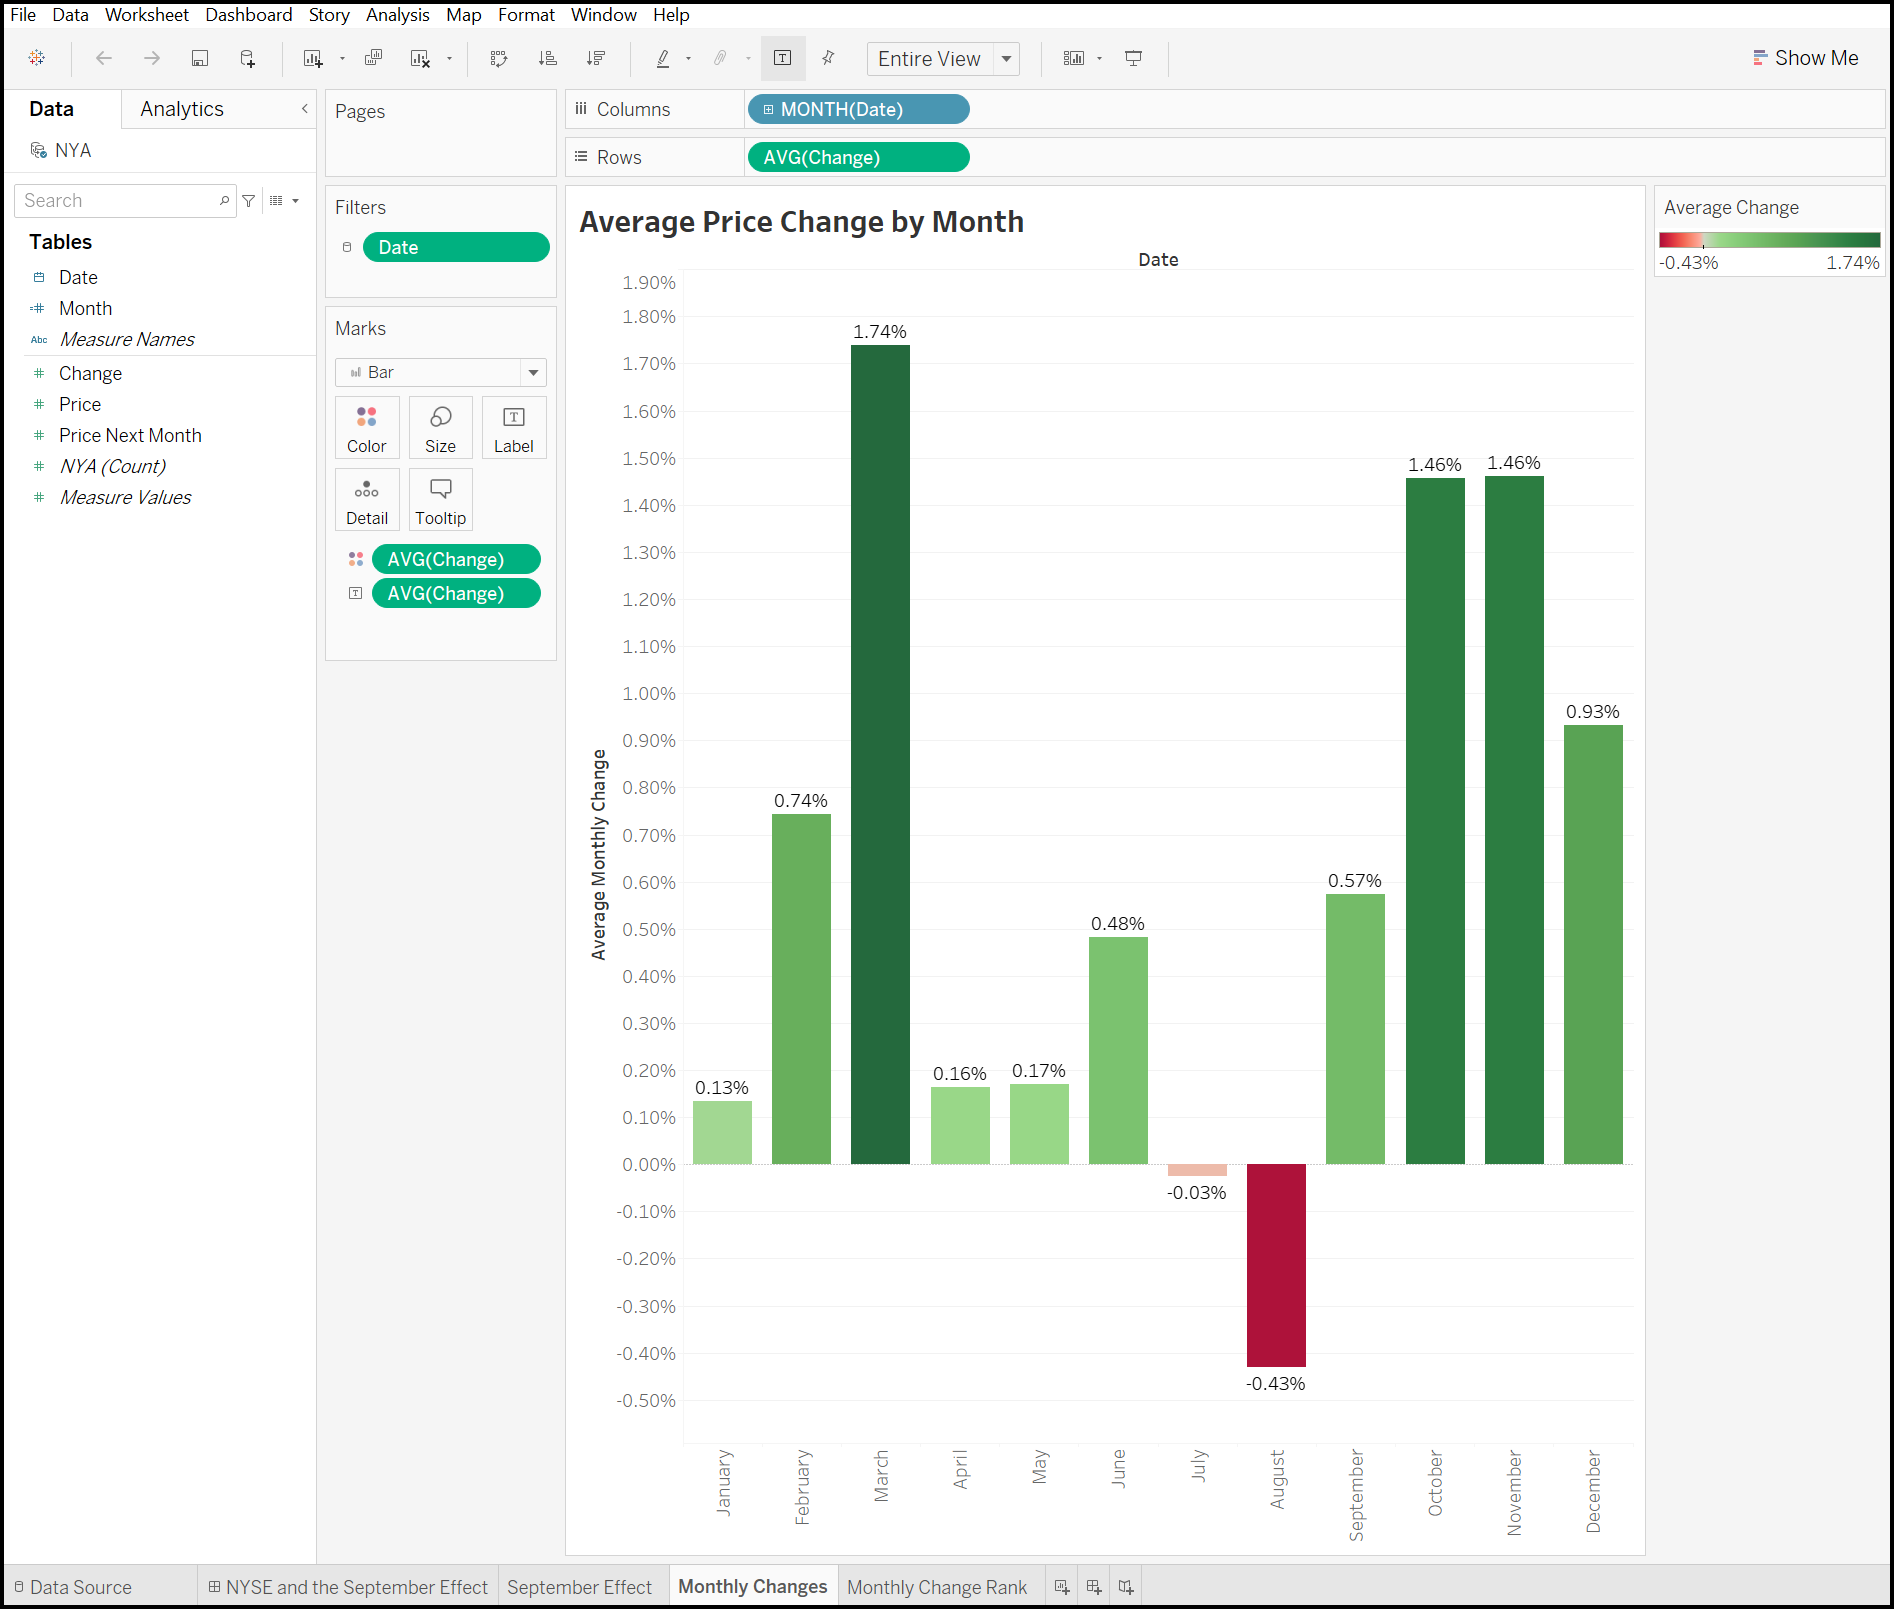Open the Worksheet menu
1894x1609 pixels.
[147, 15]
